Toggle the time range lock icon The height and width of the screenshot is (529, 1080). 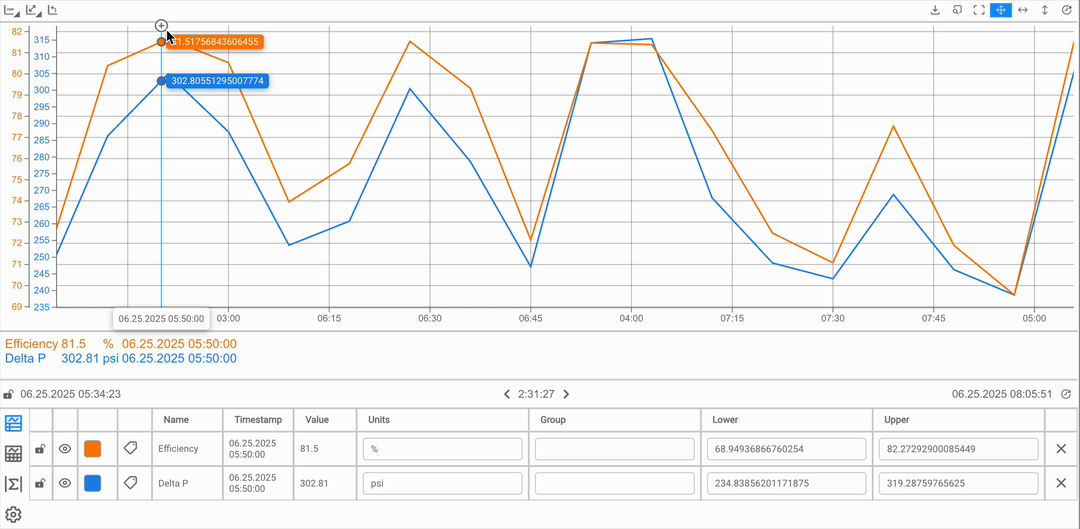tap(8, 395)
